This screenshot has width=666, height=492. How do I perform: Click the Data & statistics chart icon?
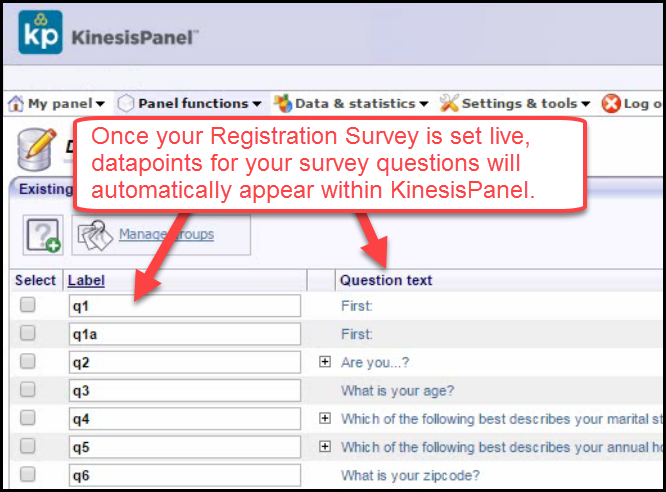[283, 103]
